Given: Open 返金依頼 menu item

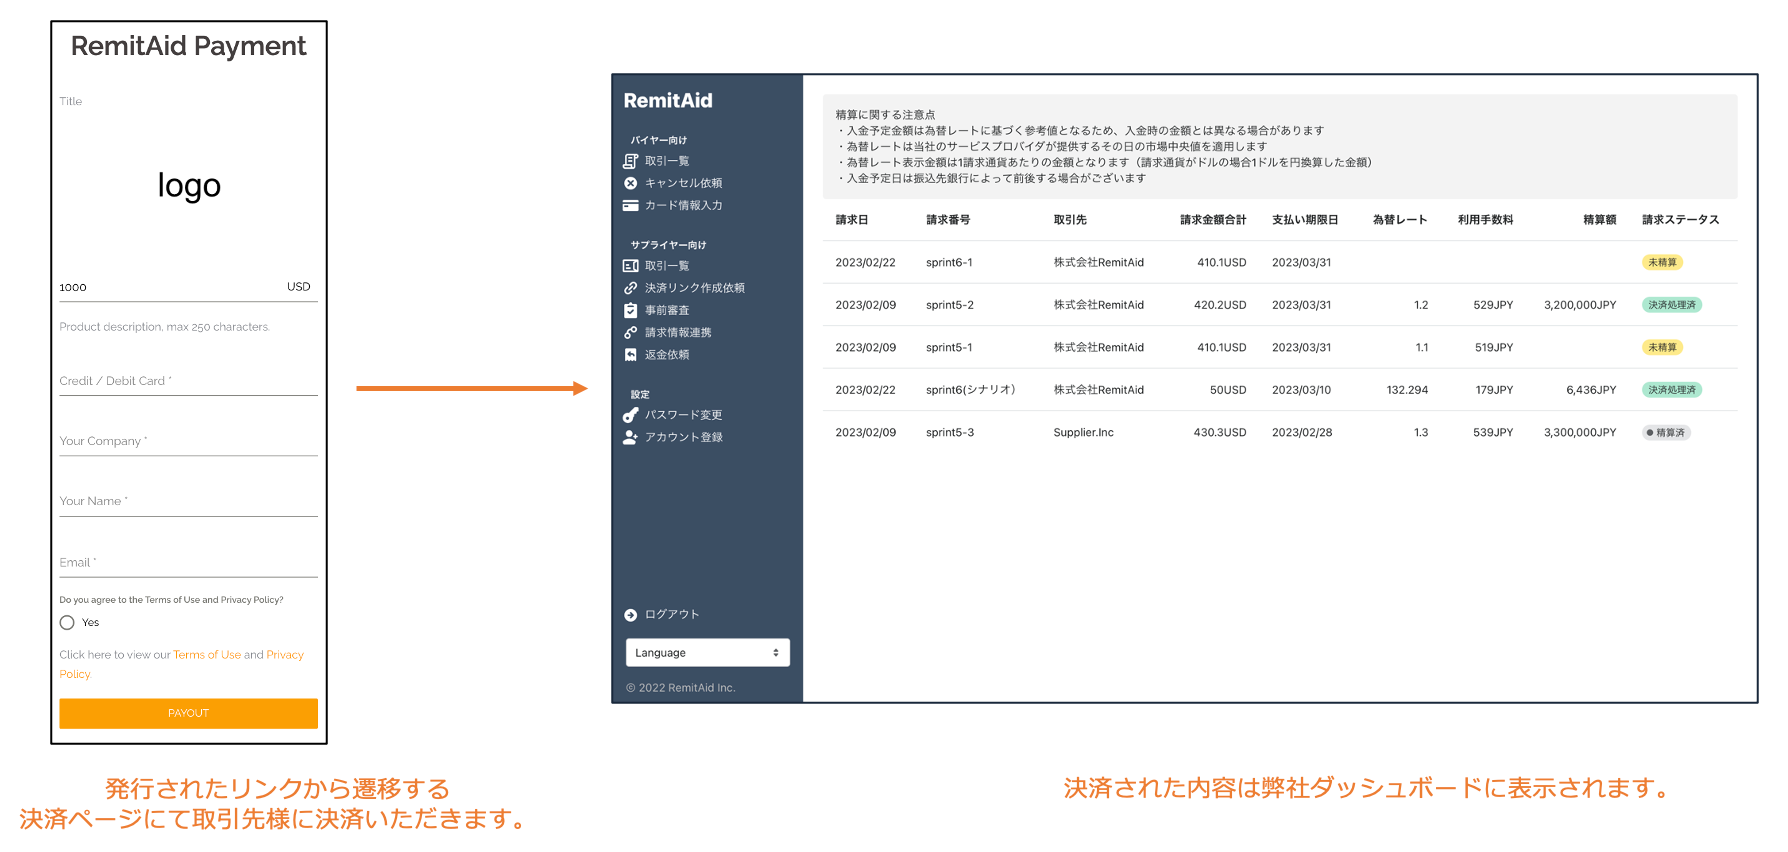Looking at the screenshot, I should click(x=667, y=354).
